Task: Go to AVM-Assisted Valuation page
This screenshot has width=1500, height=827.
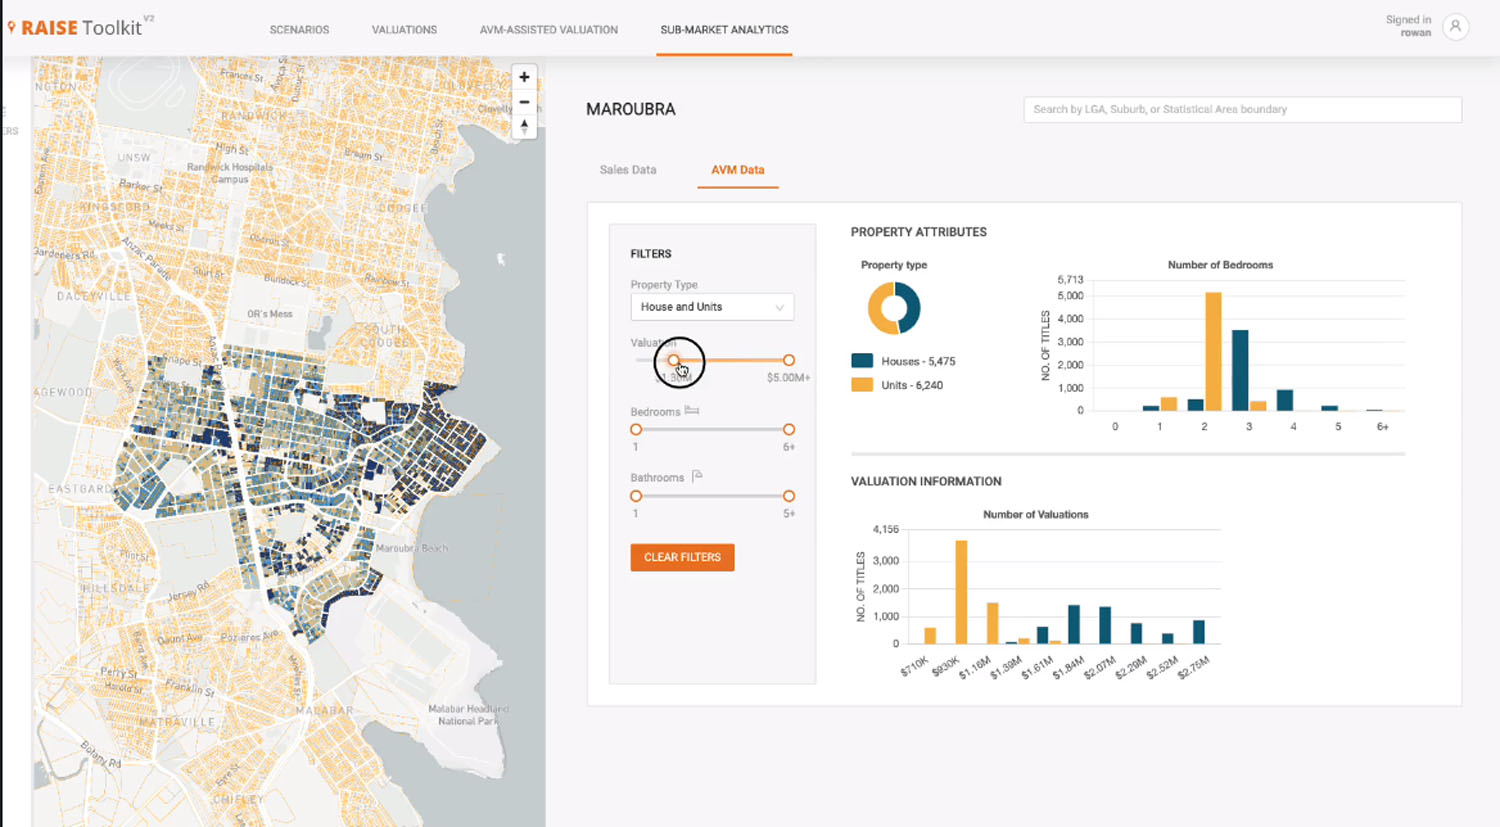Action: (548, 30)
